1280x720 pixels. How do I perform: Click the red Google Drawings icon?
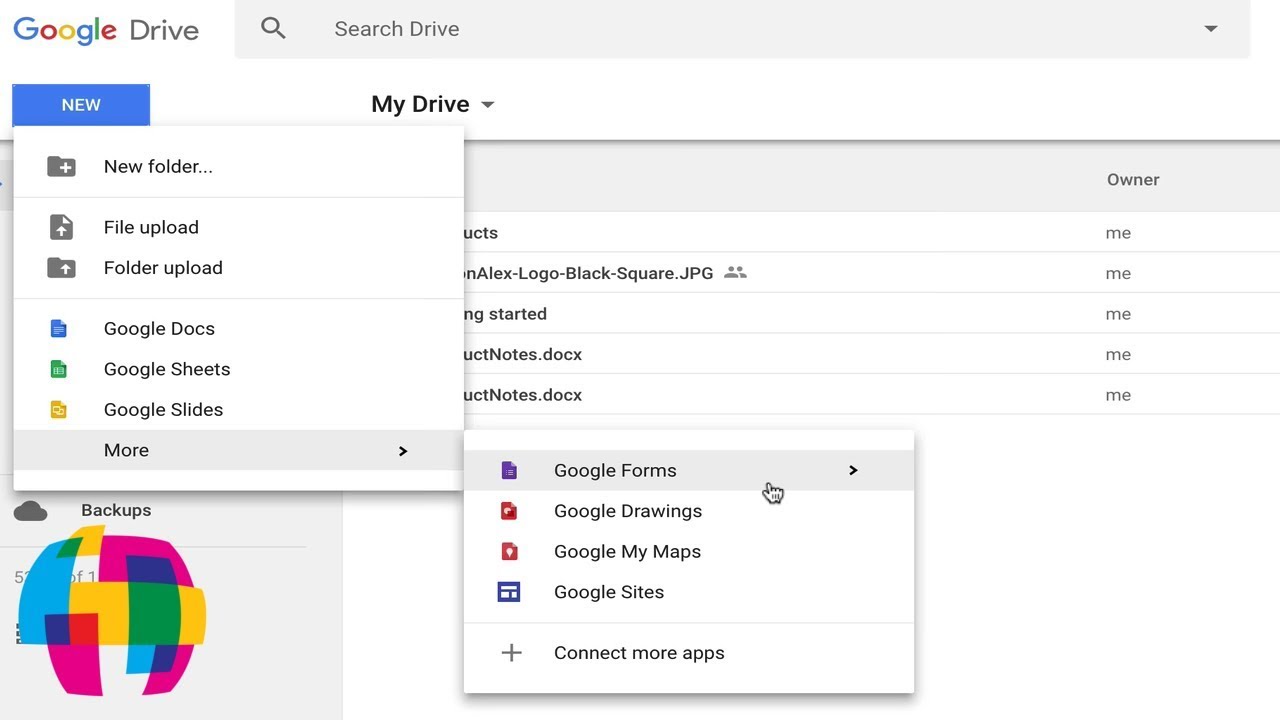coord(509,511)
